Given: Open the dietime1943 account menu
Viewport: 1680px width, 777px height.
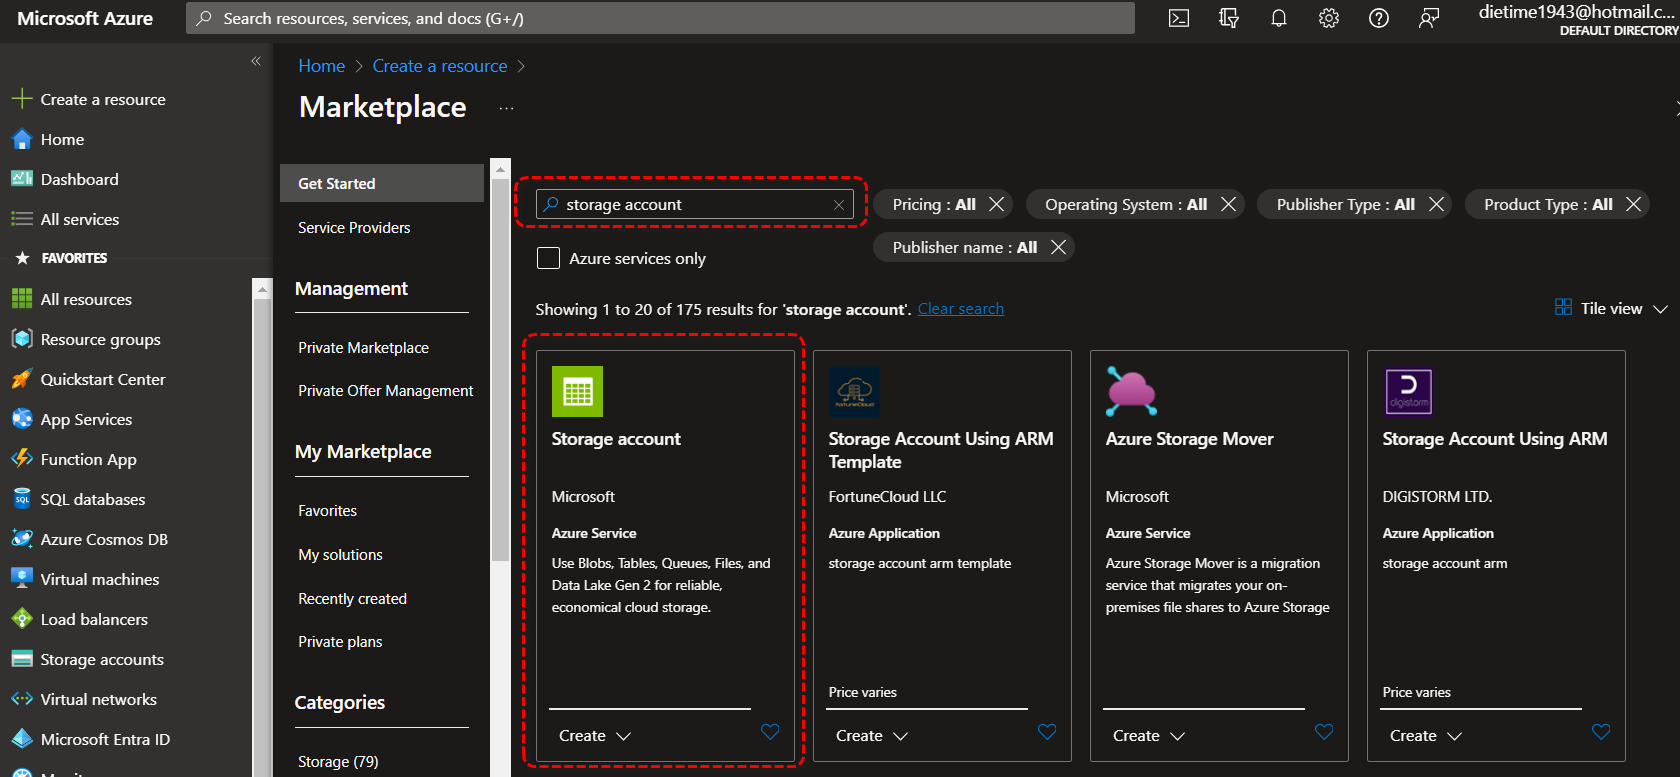Looking at the screenshot, I should point(1577,19).
